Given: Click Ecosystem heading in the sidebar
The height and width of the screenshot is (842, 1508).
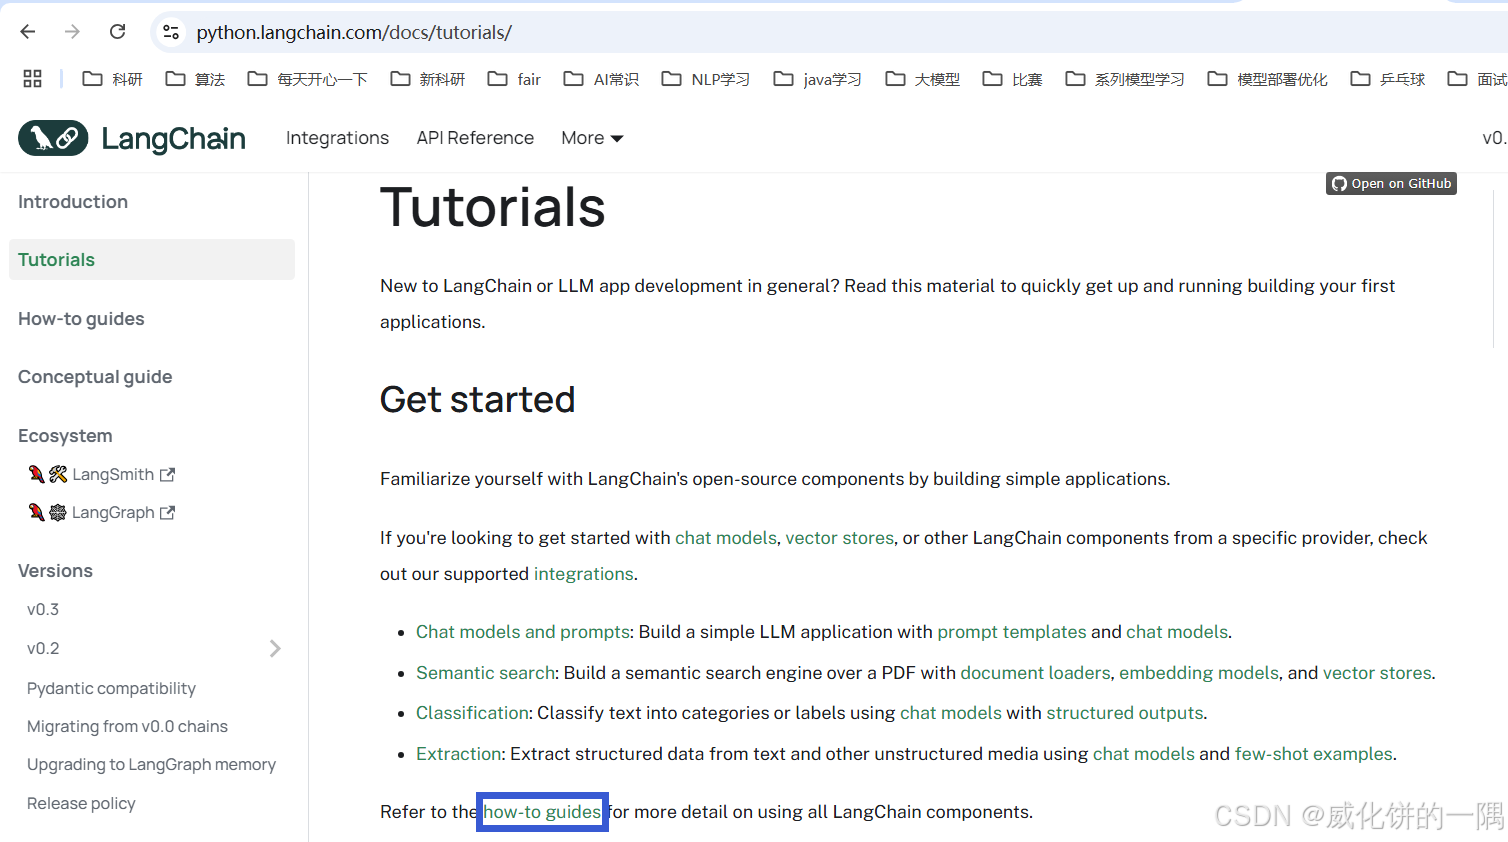Looking at the screenshot, I should click(65, 436).
